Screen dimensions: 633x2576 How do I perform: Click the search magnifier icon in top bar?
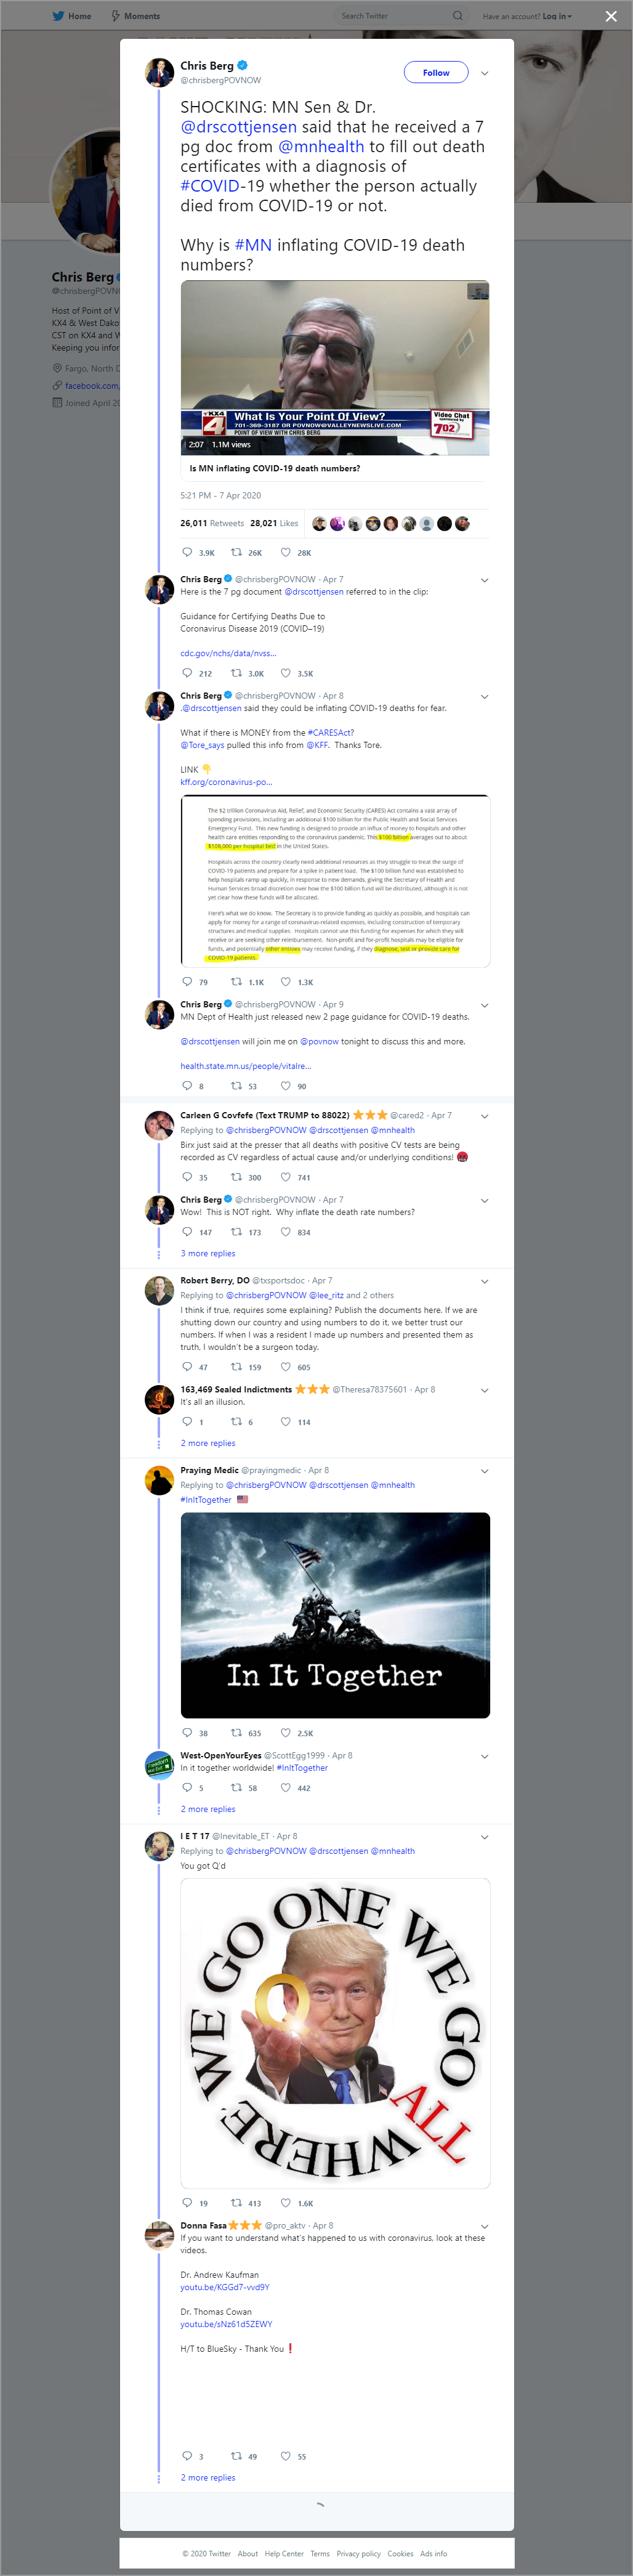click(457, 16)
